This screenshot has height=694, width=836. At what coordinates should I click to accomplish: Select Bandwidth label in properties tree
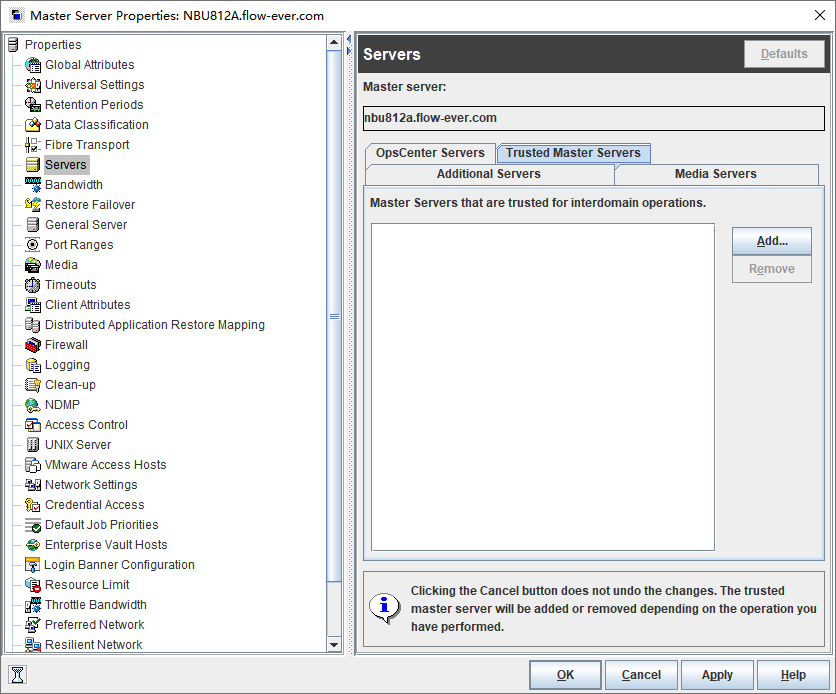(74, 185)
